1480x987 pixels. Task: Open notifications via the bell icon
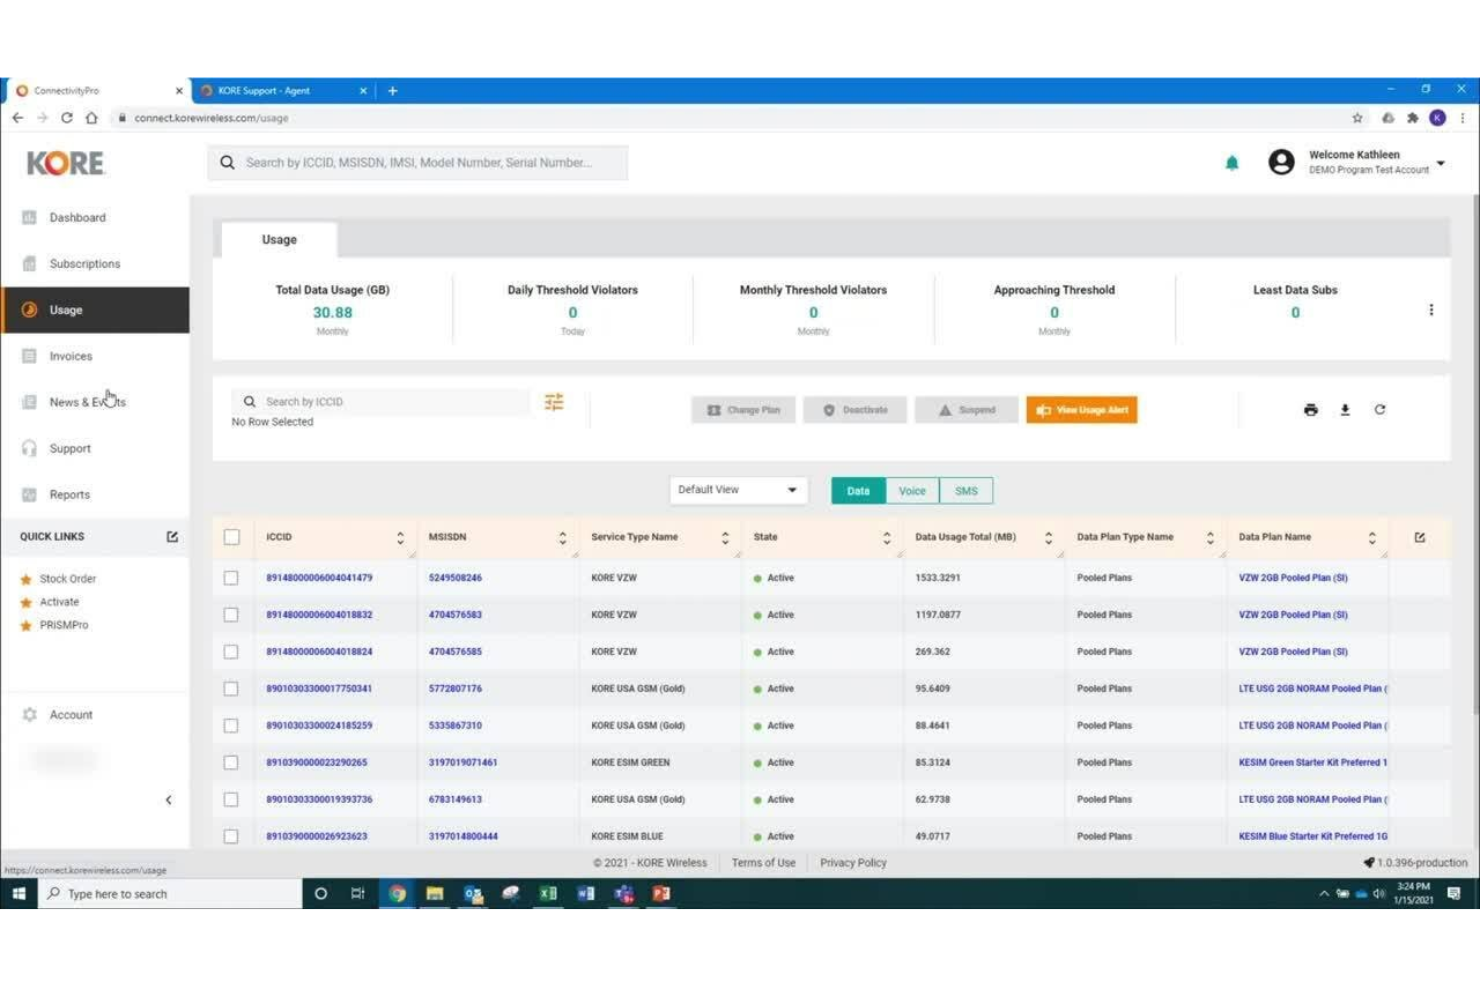pyautogui.click(x=1232, y=161)
